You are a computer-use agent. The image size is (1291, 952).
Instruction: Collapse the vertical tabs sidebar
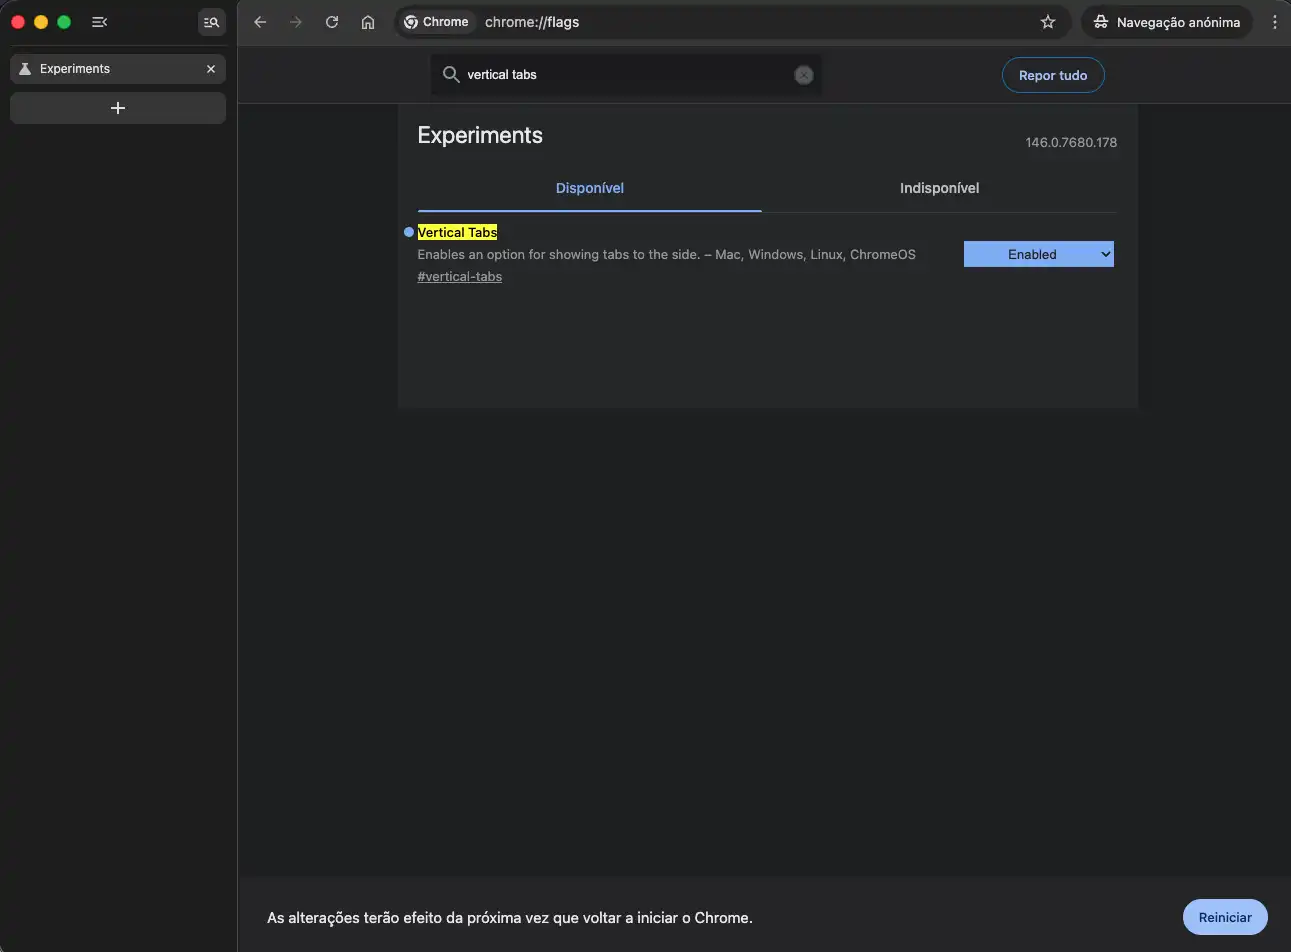[x=99, y=22]
